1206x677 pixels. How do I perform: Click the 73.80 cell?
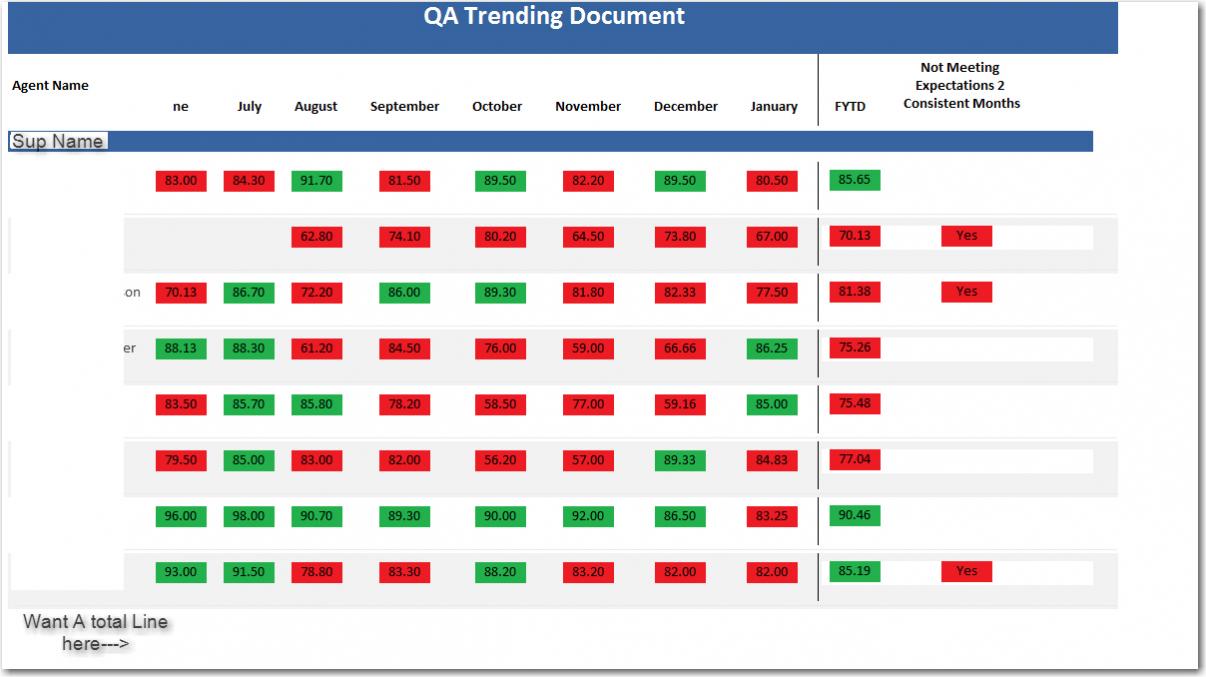point(679,237)
